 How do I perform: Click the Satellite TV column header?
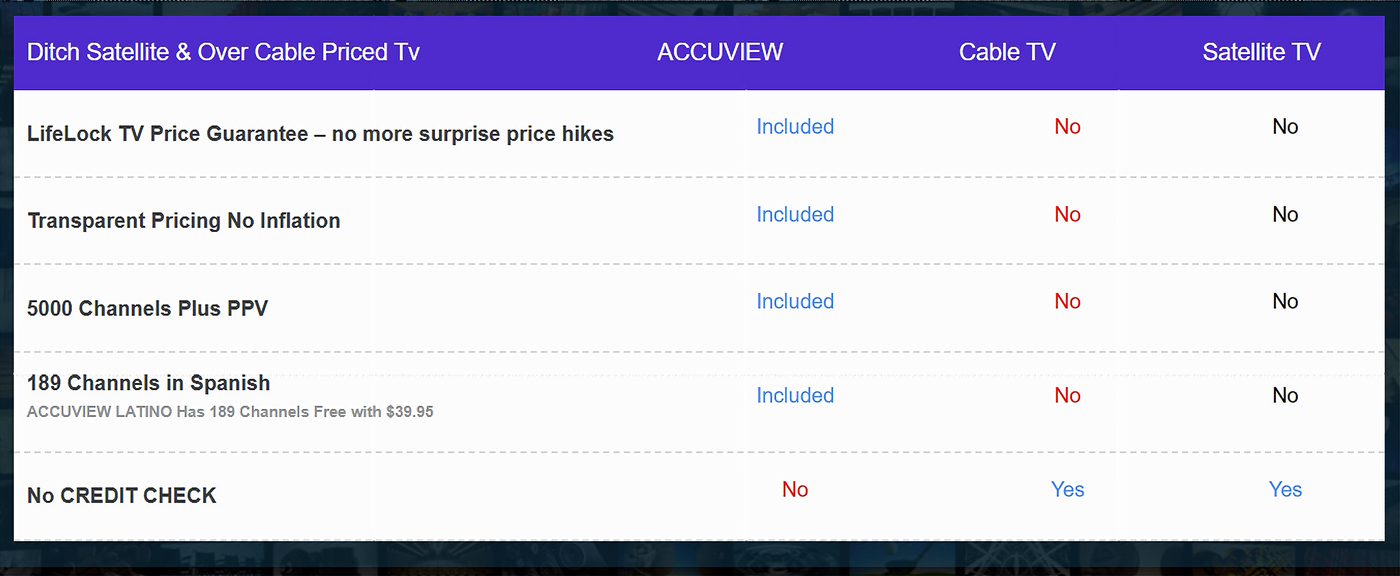(x=1261, y=52)
